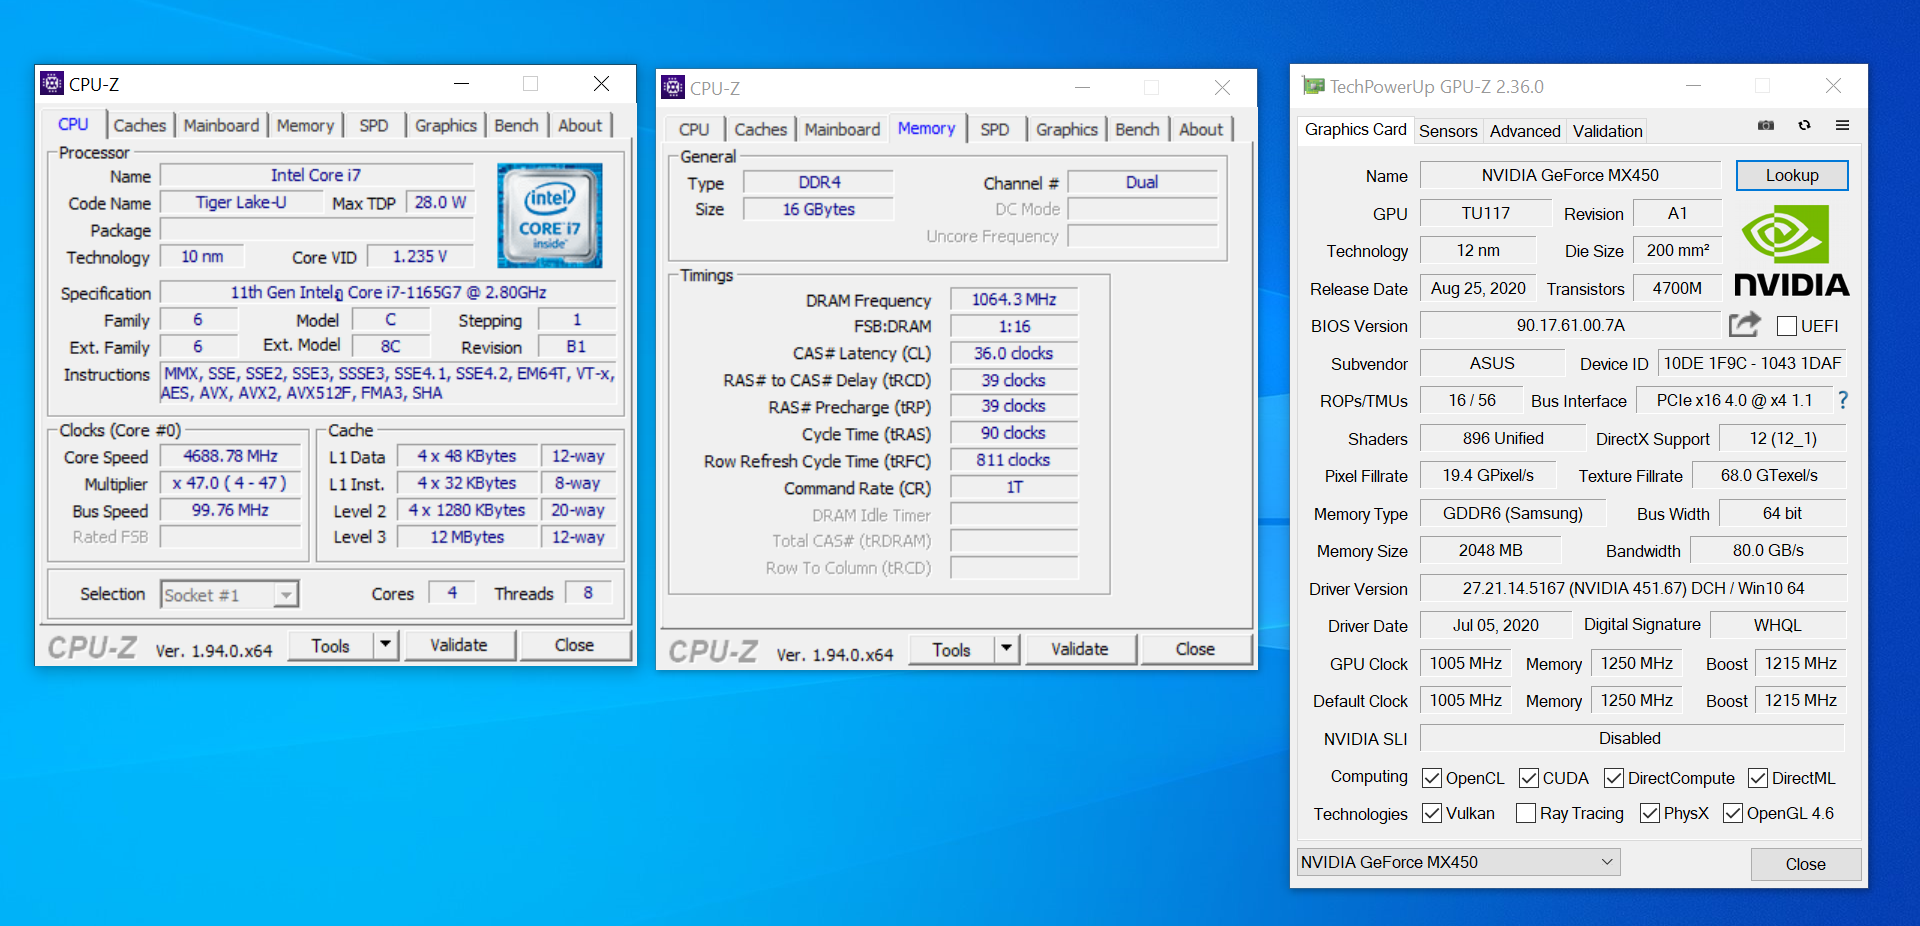Click Multiplier x 47.0 value
The image size is (1920, 926).
231,483
